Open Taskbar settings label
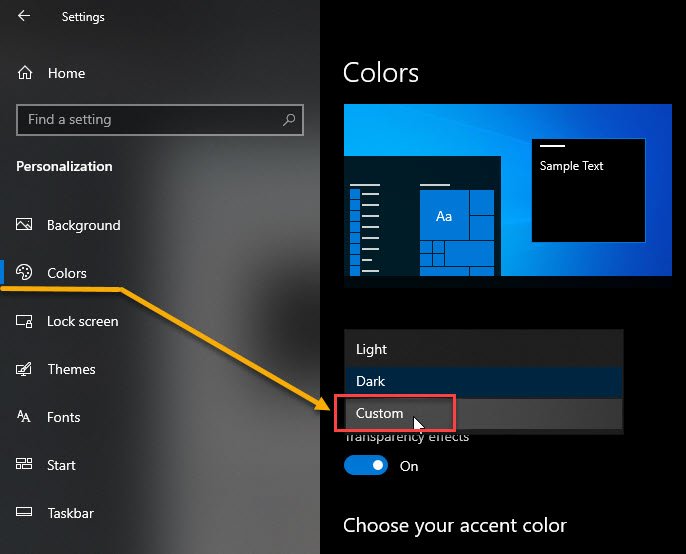 (70, 513)
